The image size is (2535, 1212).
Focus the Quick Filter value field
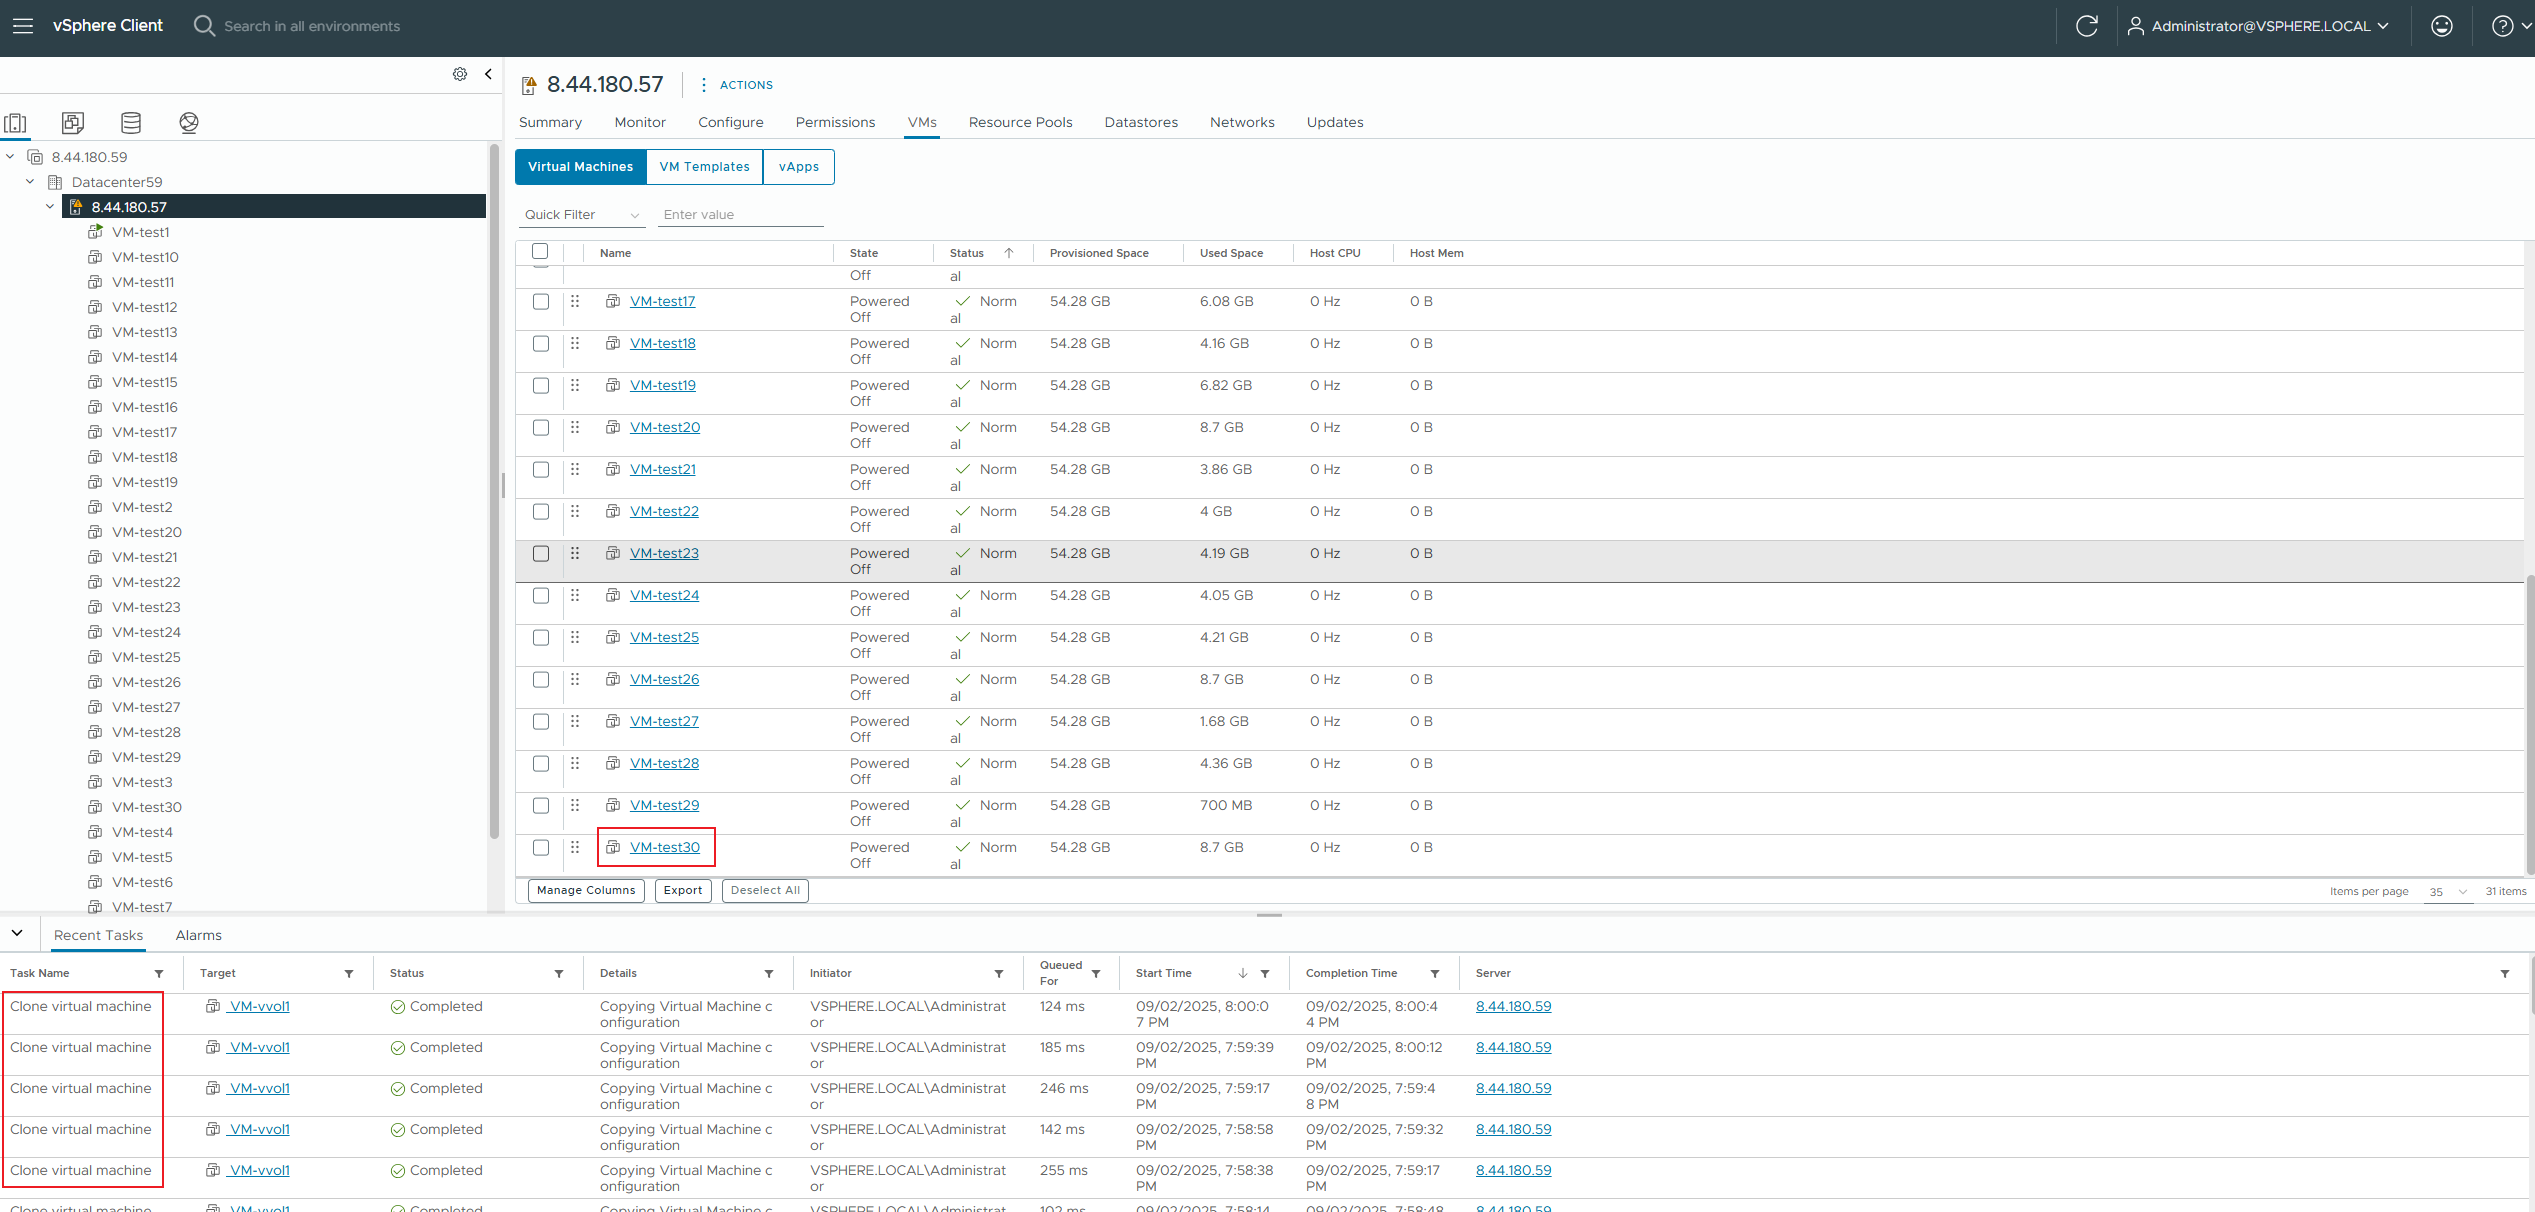741,215
